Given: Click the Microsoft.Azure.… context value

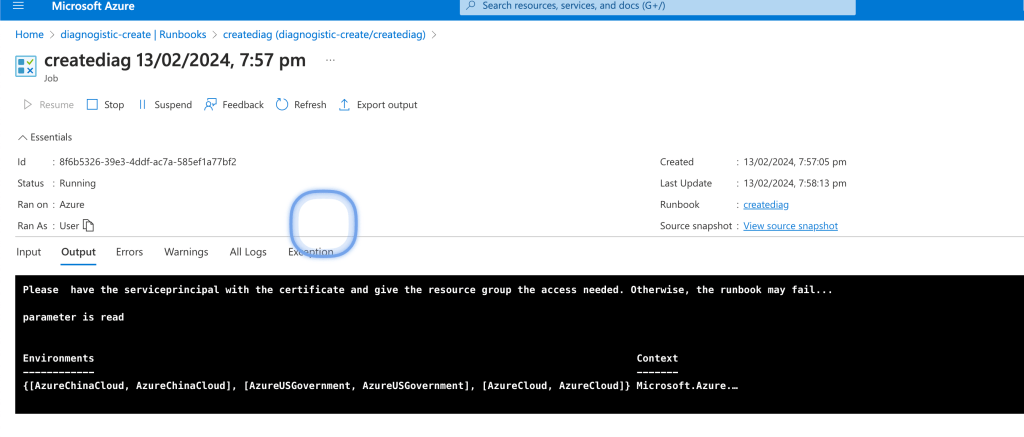Looking at the screenshot, I should pos(687,385).
